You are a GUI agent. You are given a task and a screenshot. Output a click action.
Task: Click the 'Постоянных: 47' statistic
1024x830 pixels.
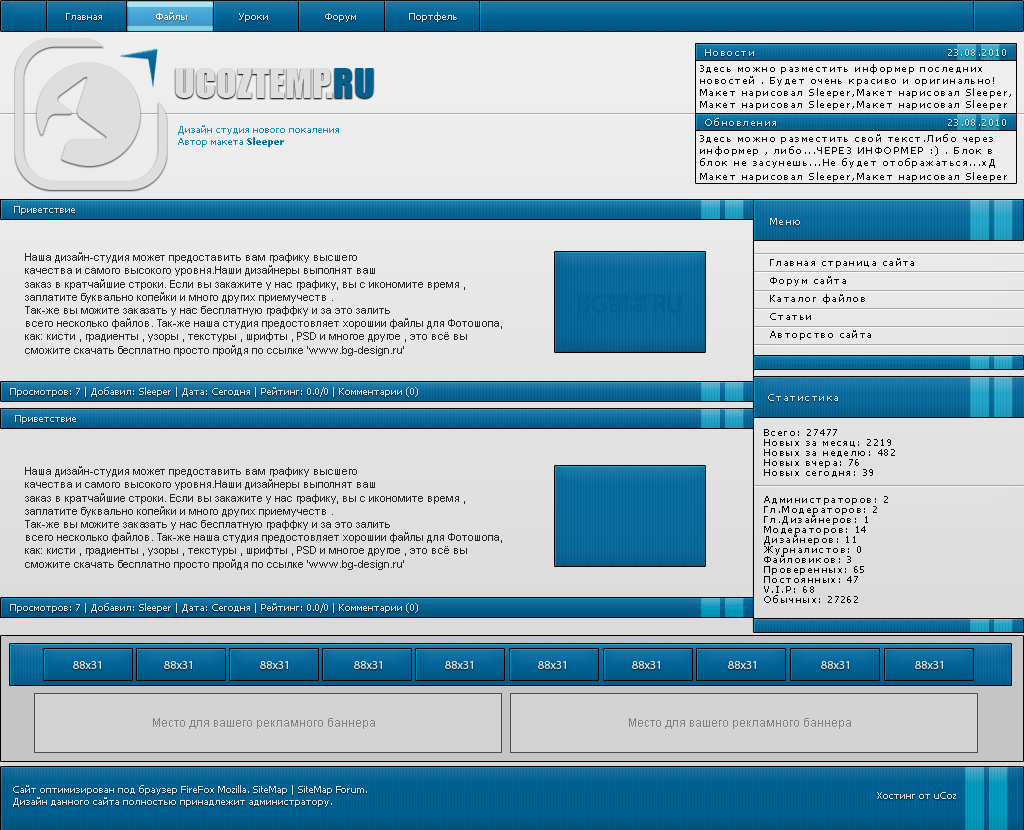click(x=811, y=580)
